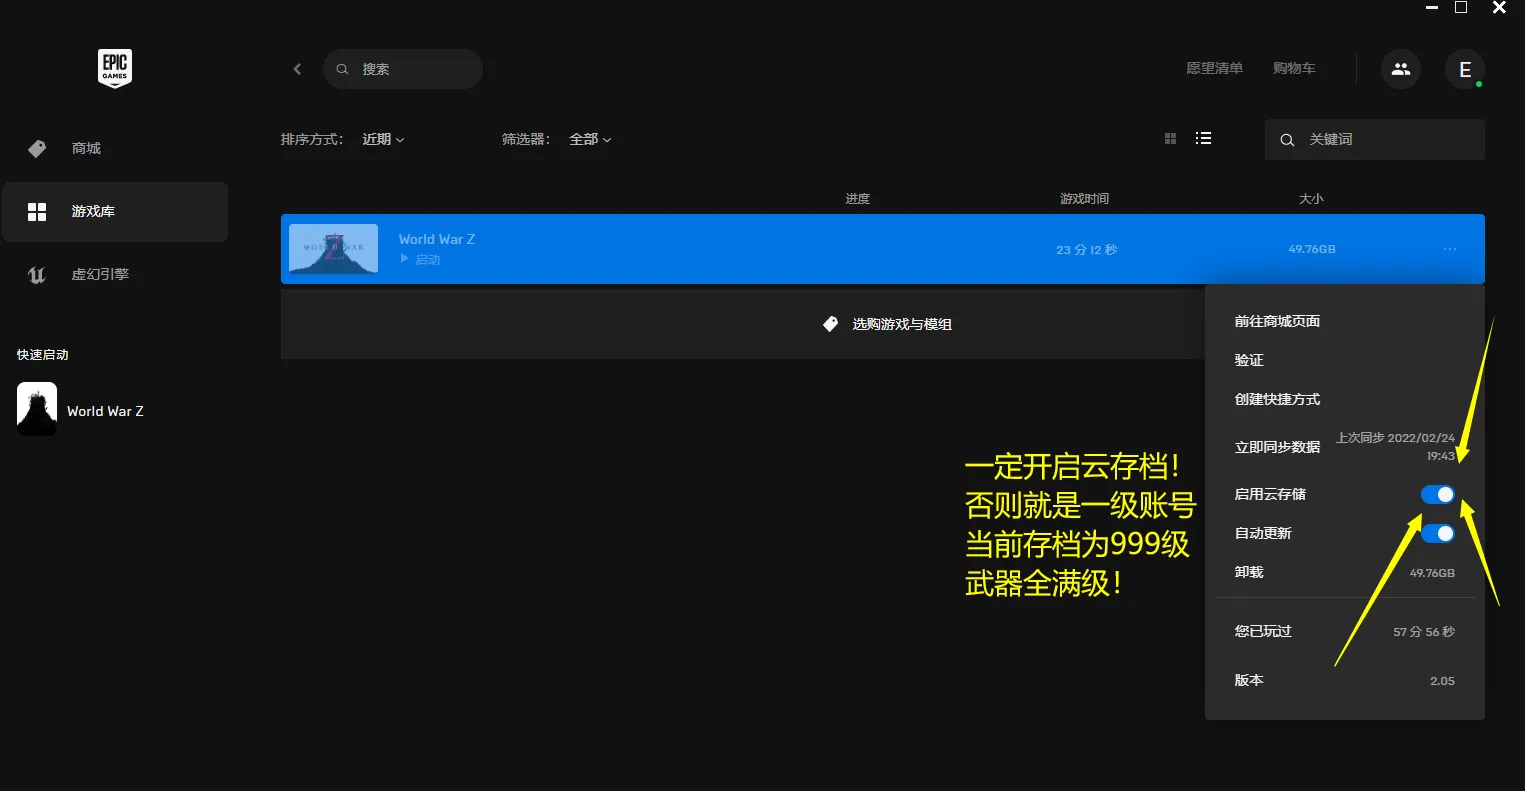Select 验证 from the context menu
Viewport: 1525px width, 791px height.
pos(1249,360)
